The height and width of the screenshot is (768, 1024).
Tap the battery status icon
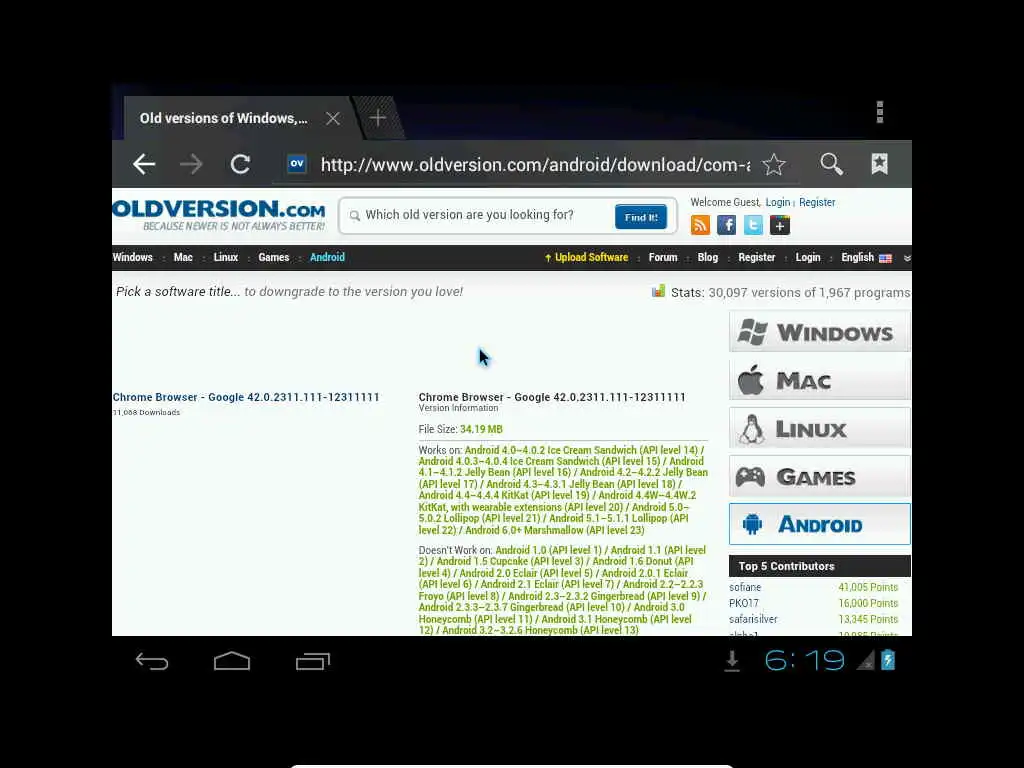(888, 660)
